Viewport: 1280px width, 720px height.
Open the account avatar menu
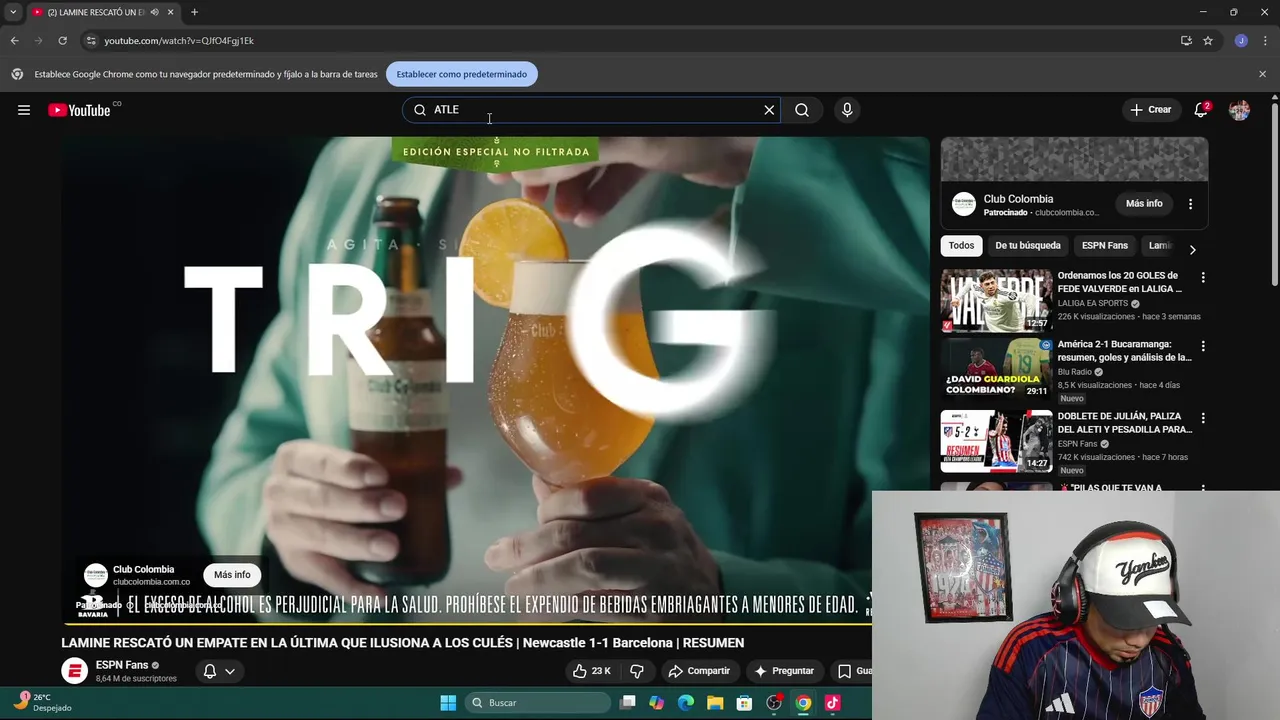(1239, 110)
